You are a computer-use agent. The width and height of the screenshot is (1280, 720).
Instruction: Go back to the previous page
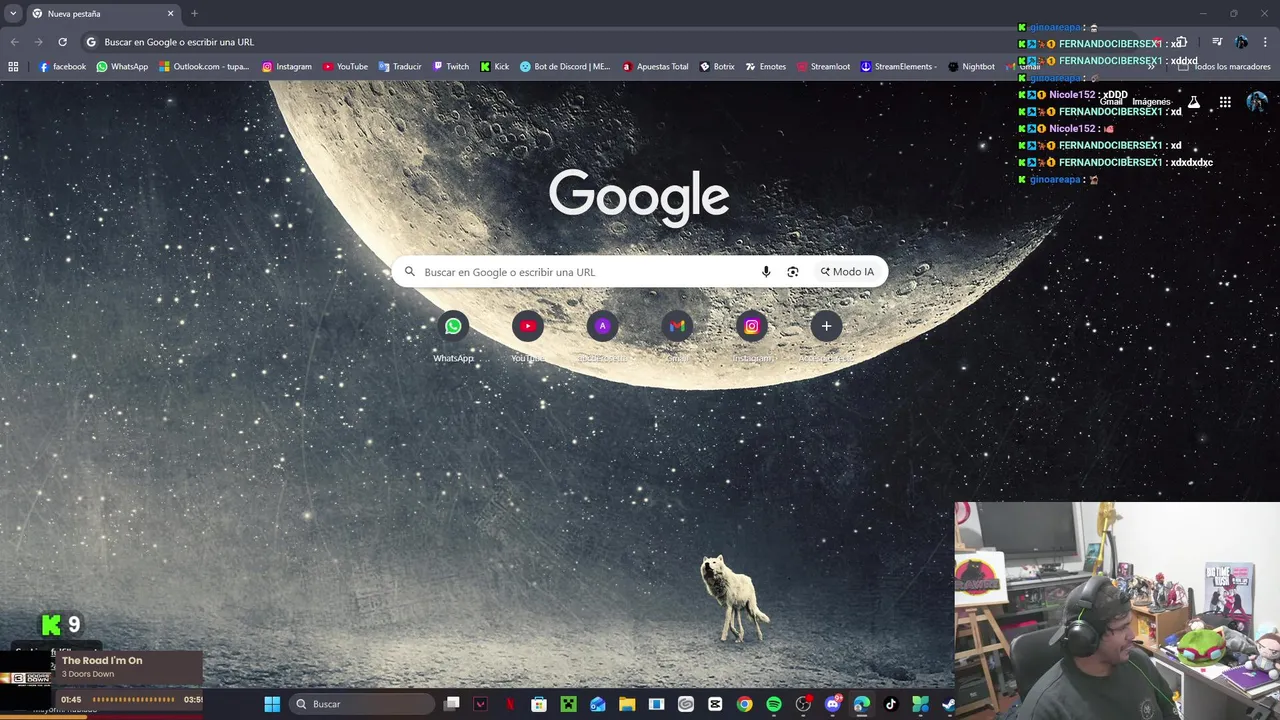coord(14,42)
